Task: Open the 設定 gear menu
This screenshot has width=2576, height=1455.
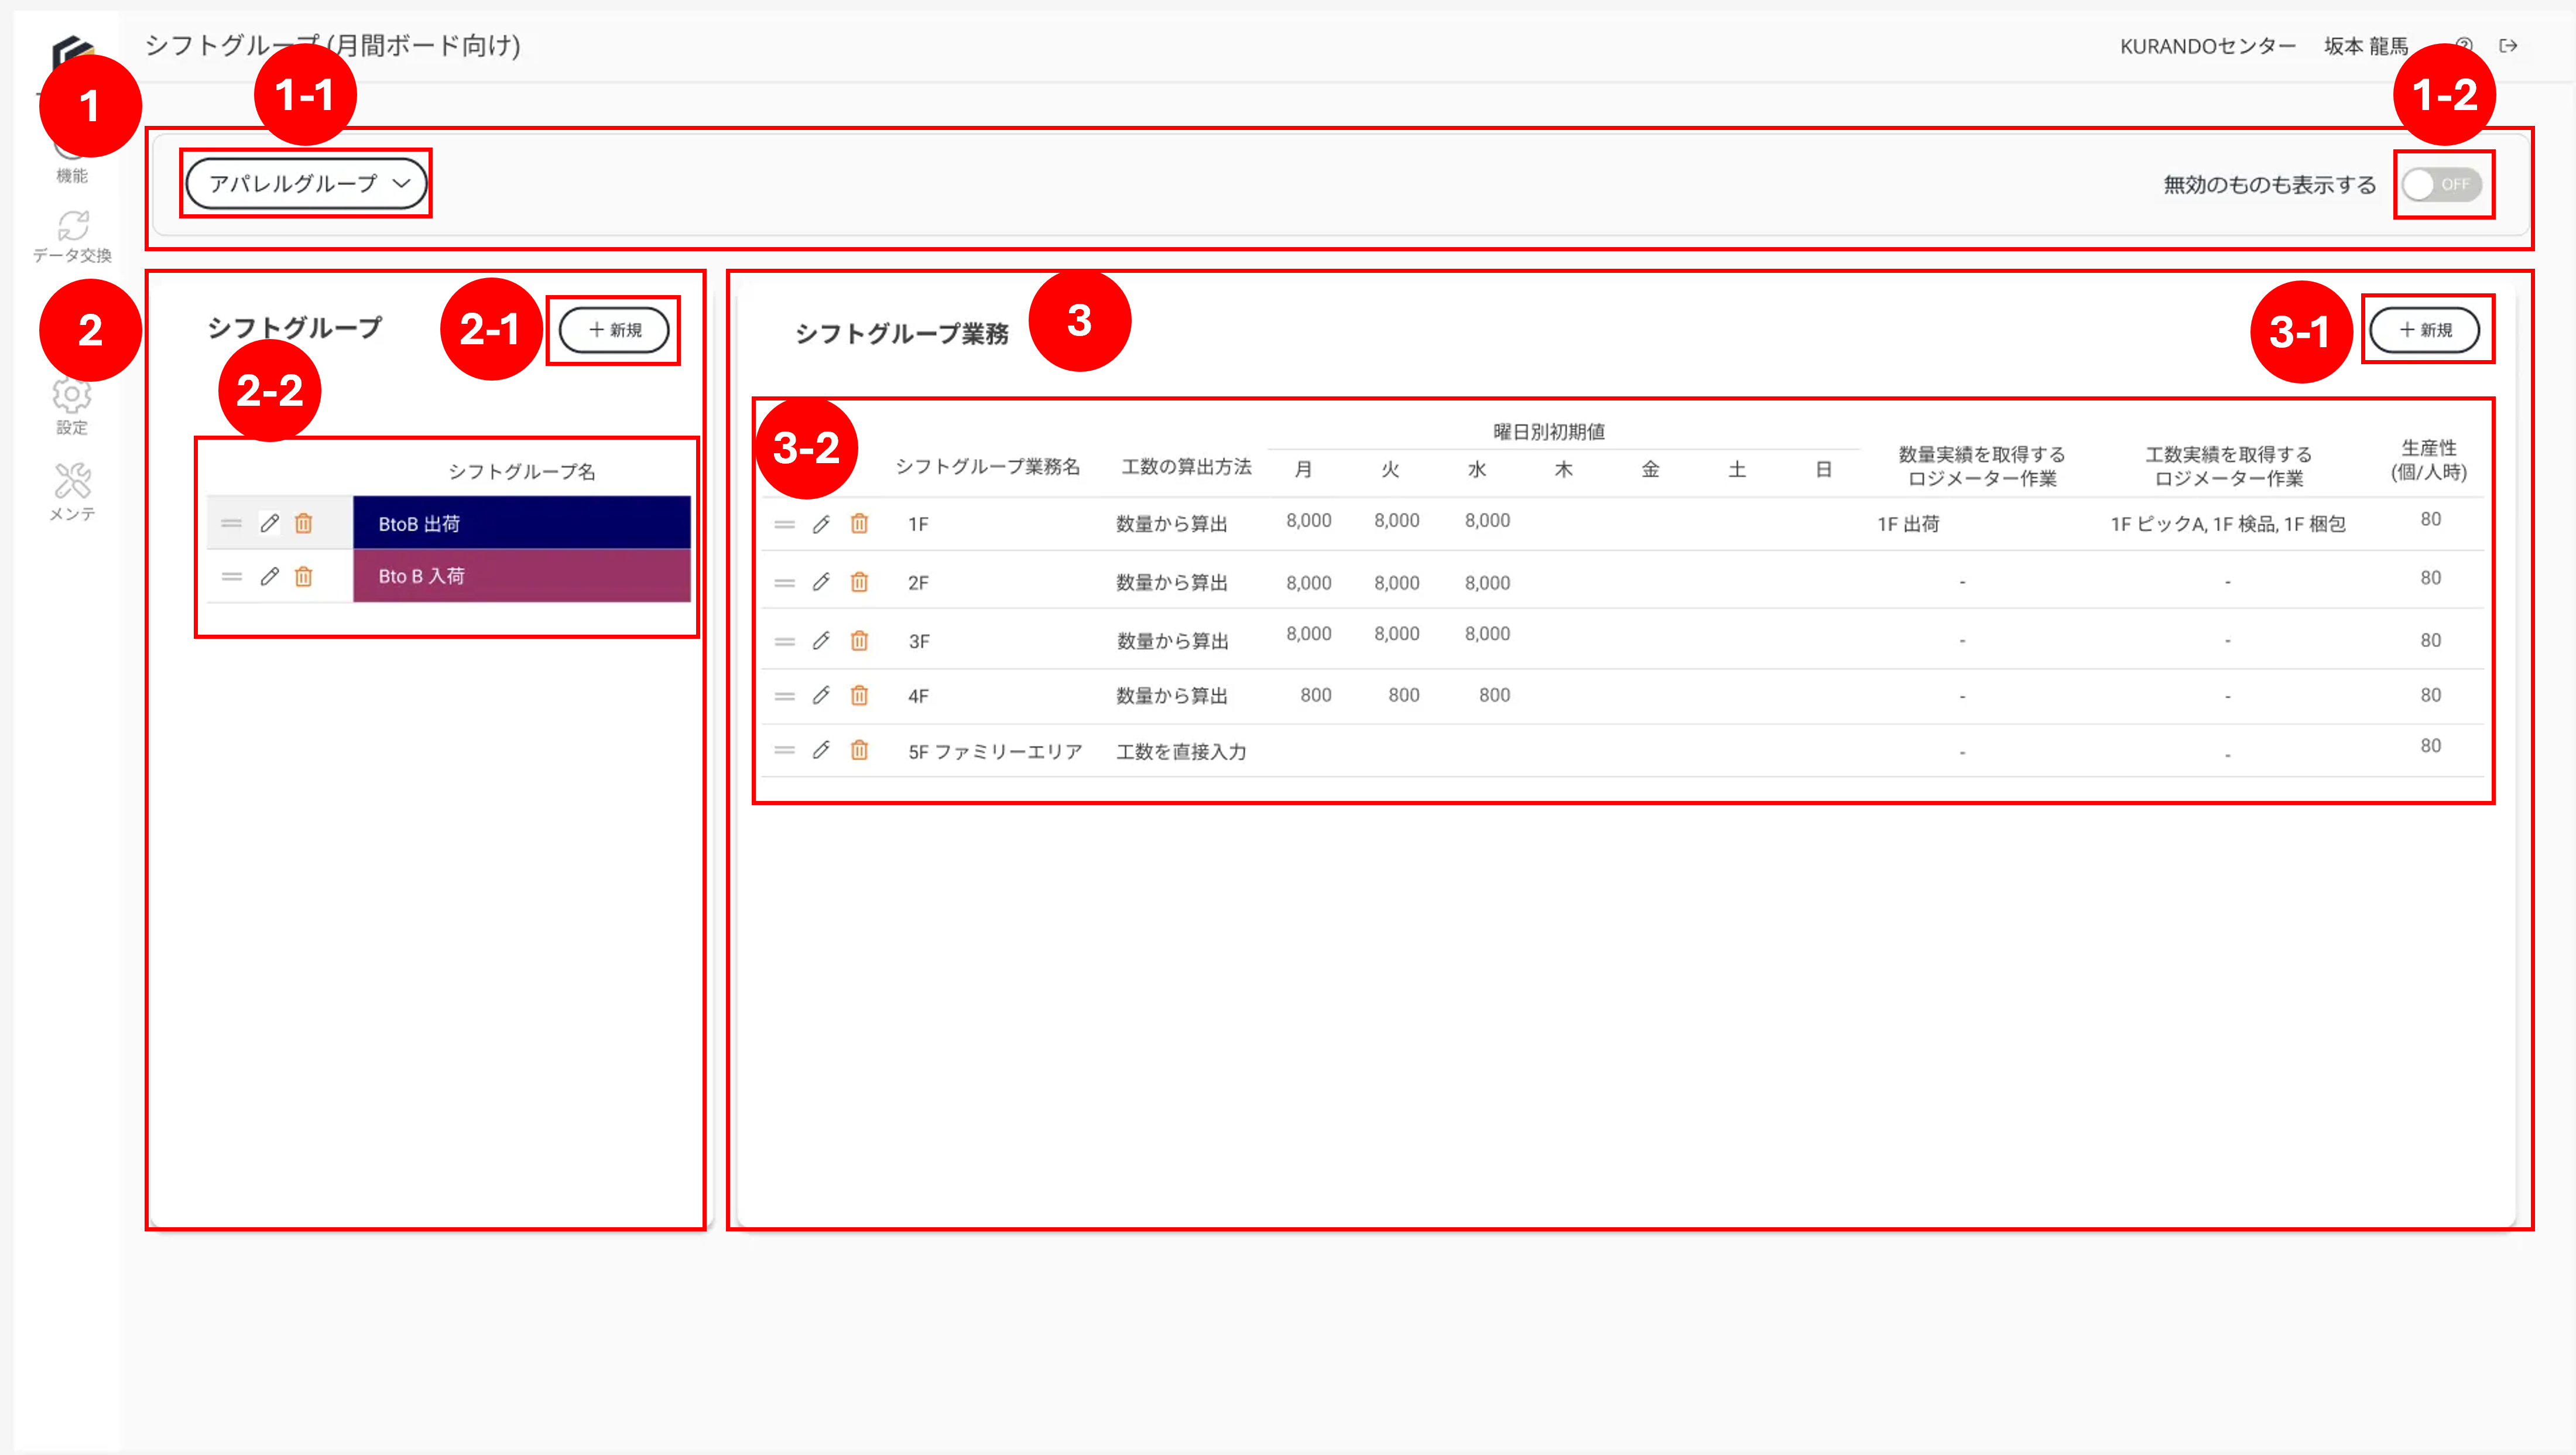Action: coord(72,406)
